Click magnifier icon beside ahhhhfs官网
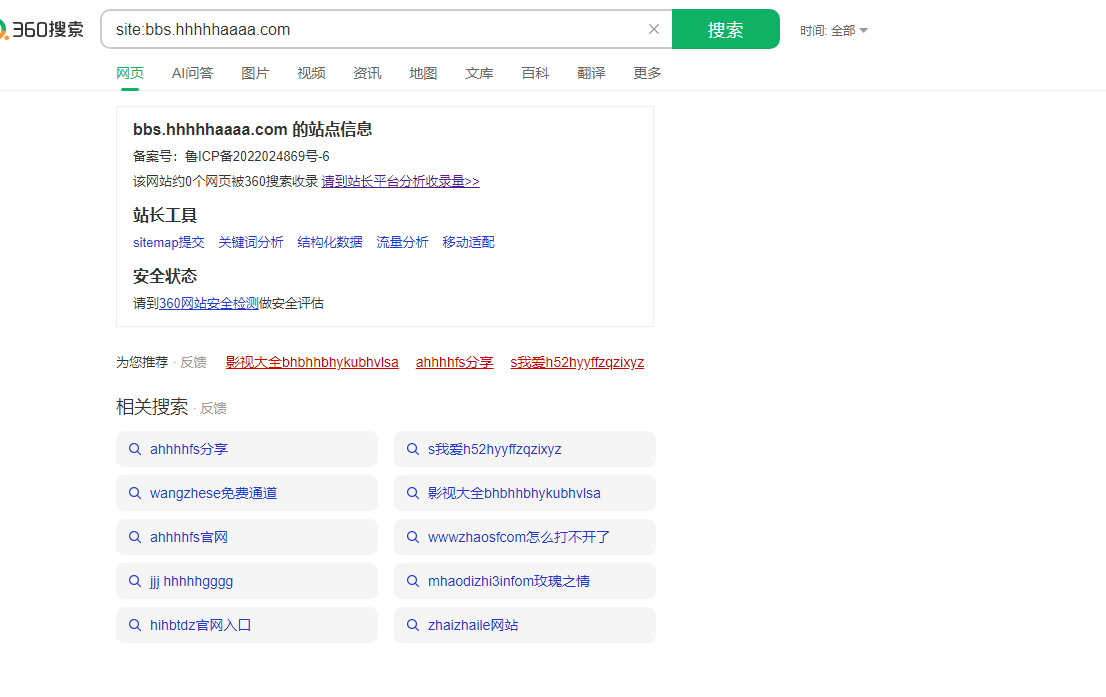The image size is (1106, 697). [135, 537]
